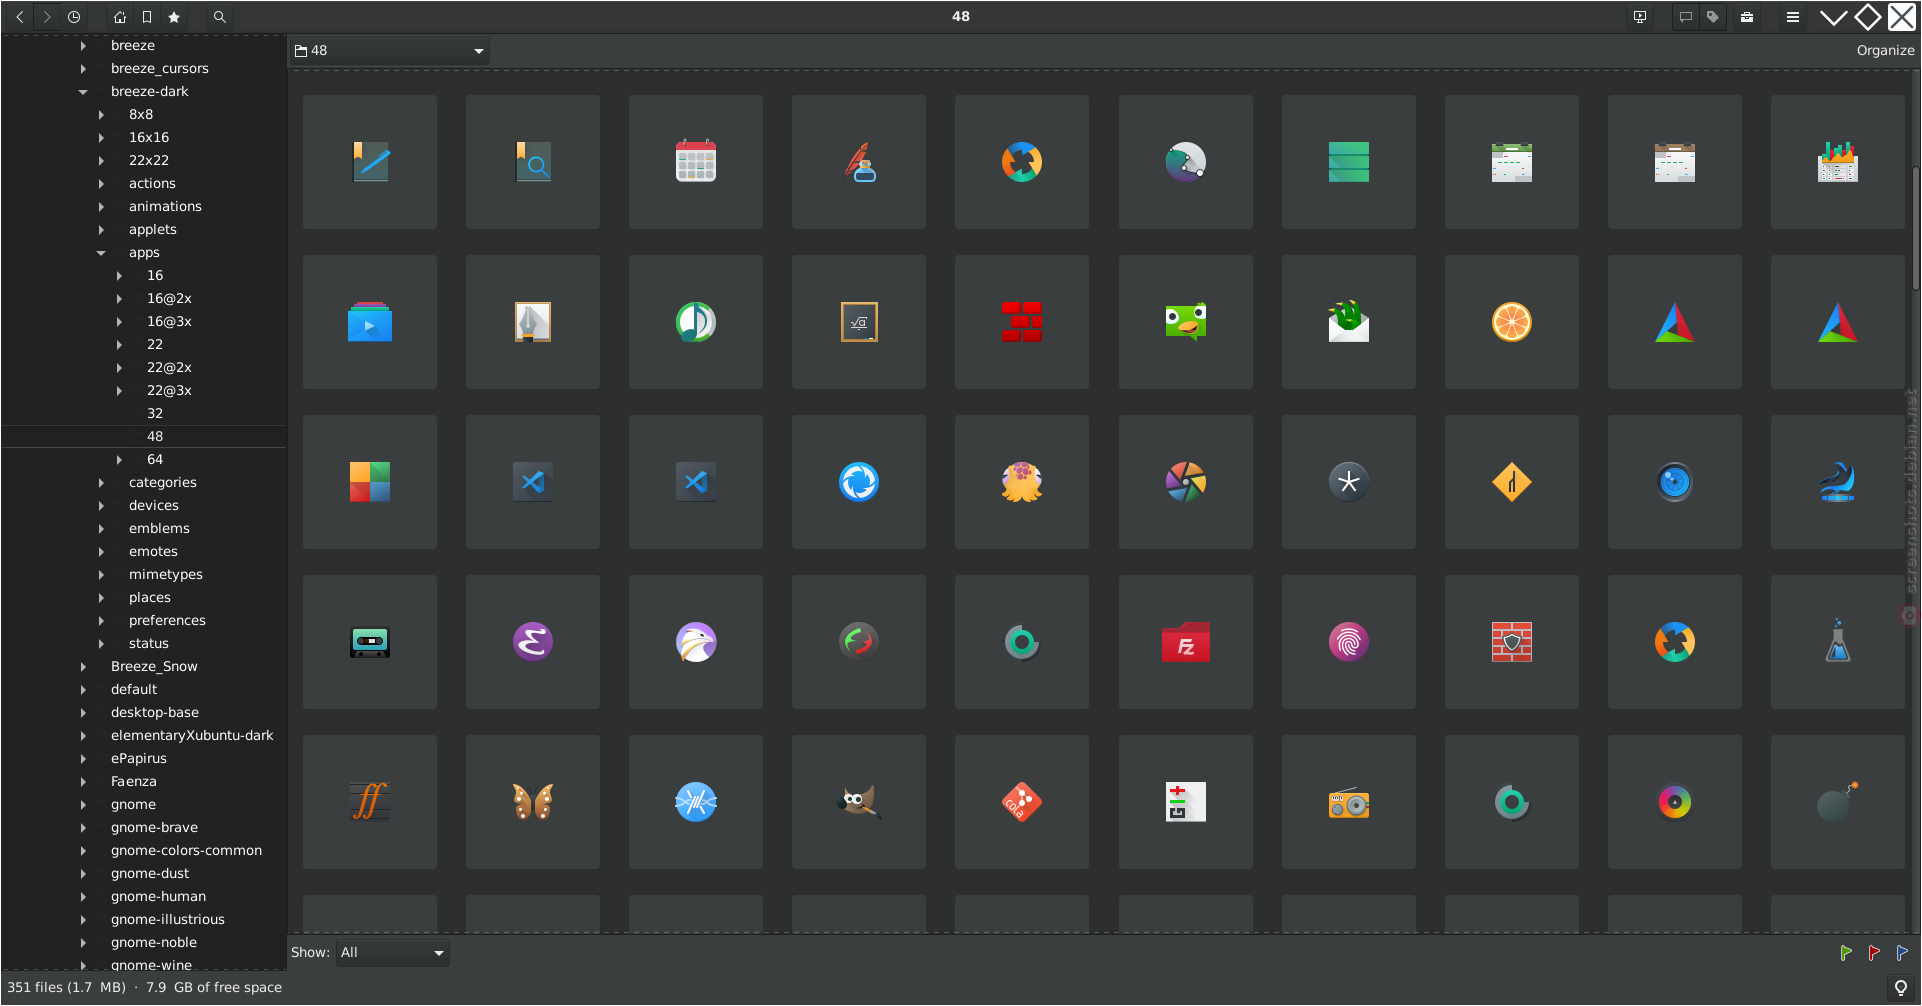The width and height of the screenshot is (1922, 1006).
Task: Select the colorful aperture icon thumbnail
Action: pos(1186,482)
